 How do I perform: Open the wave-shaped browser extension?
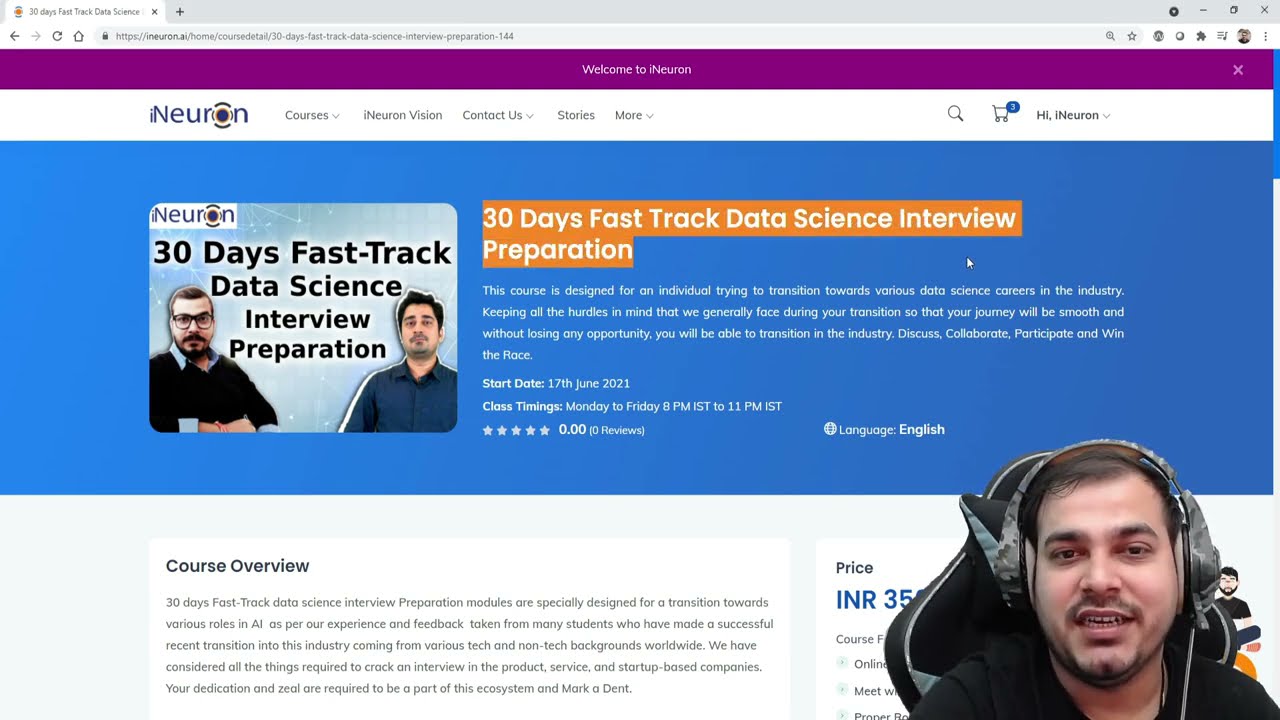point(1158,36)
